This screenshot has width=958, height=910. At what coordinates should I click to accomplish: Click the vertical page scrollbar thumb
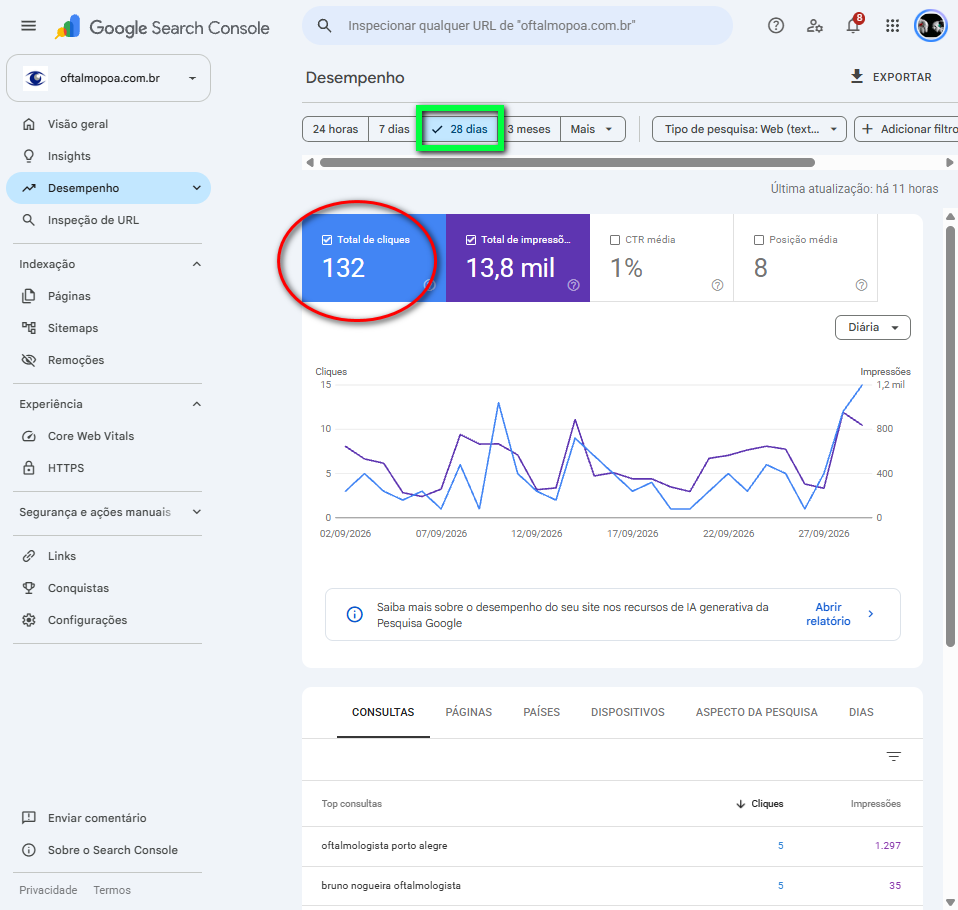950,436
